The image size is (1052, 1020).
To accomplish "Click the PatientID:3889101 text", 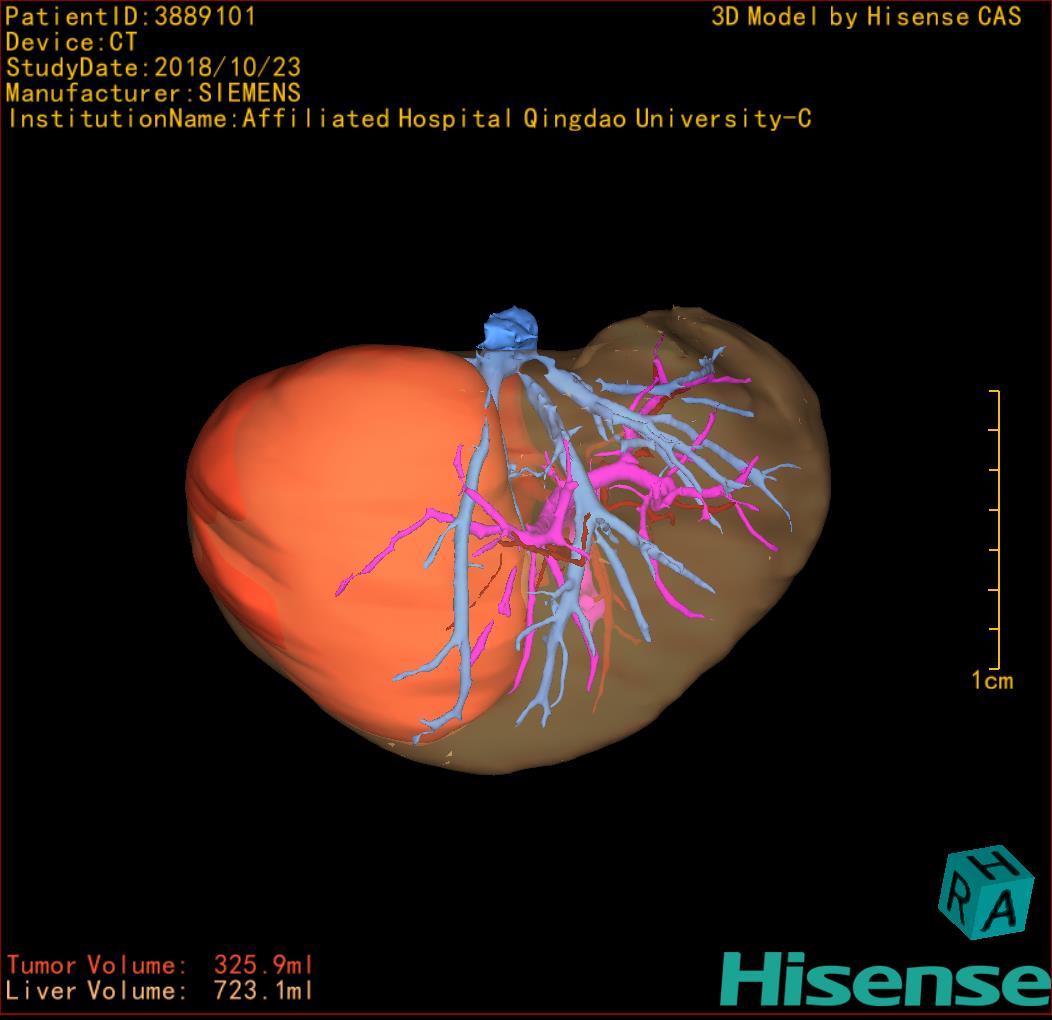I will click(x=131, y=17).
